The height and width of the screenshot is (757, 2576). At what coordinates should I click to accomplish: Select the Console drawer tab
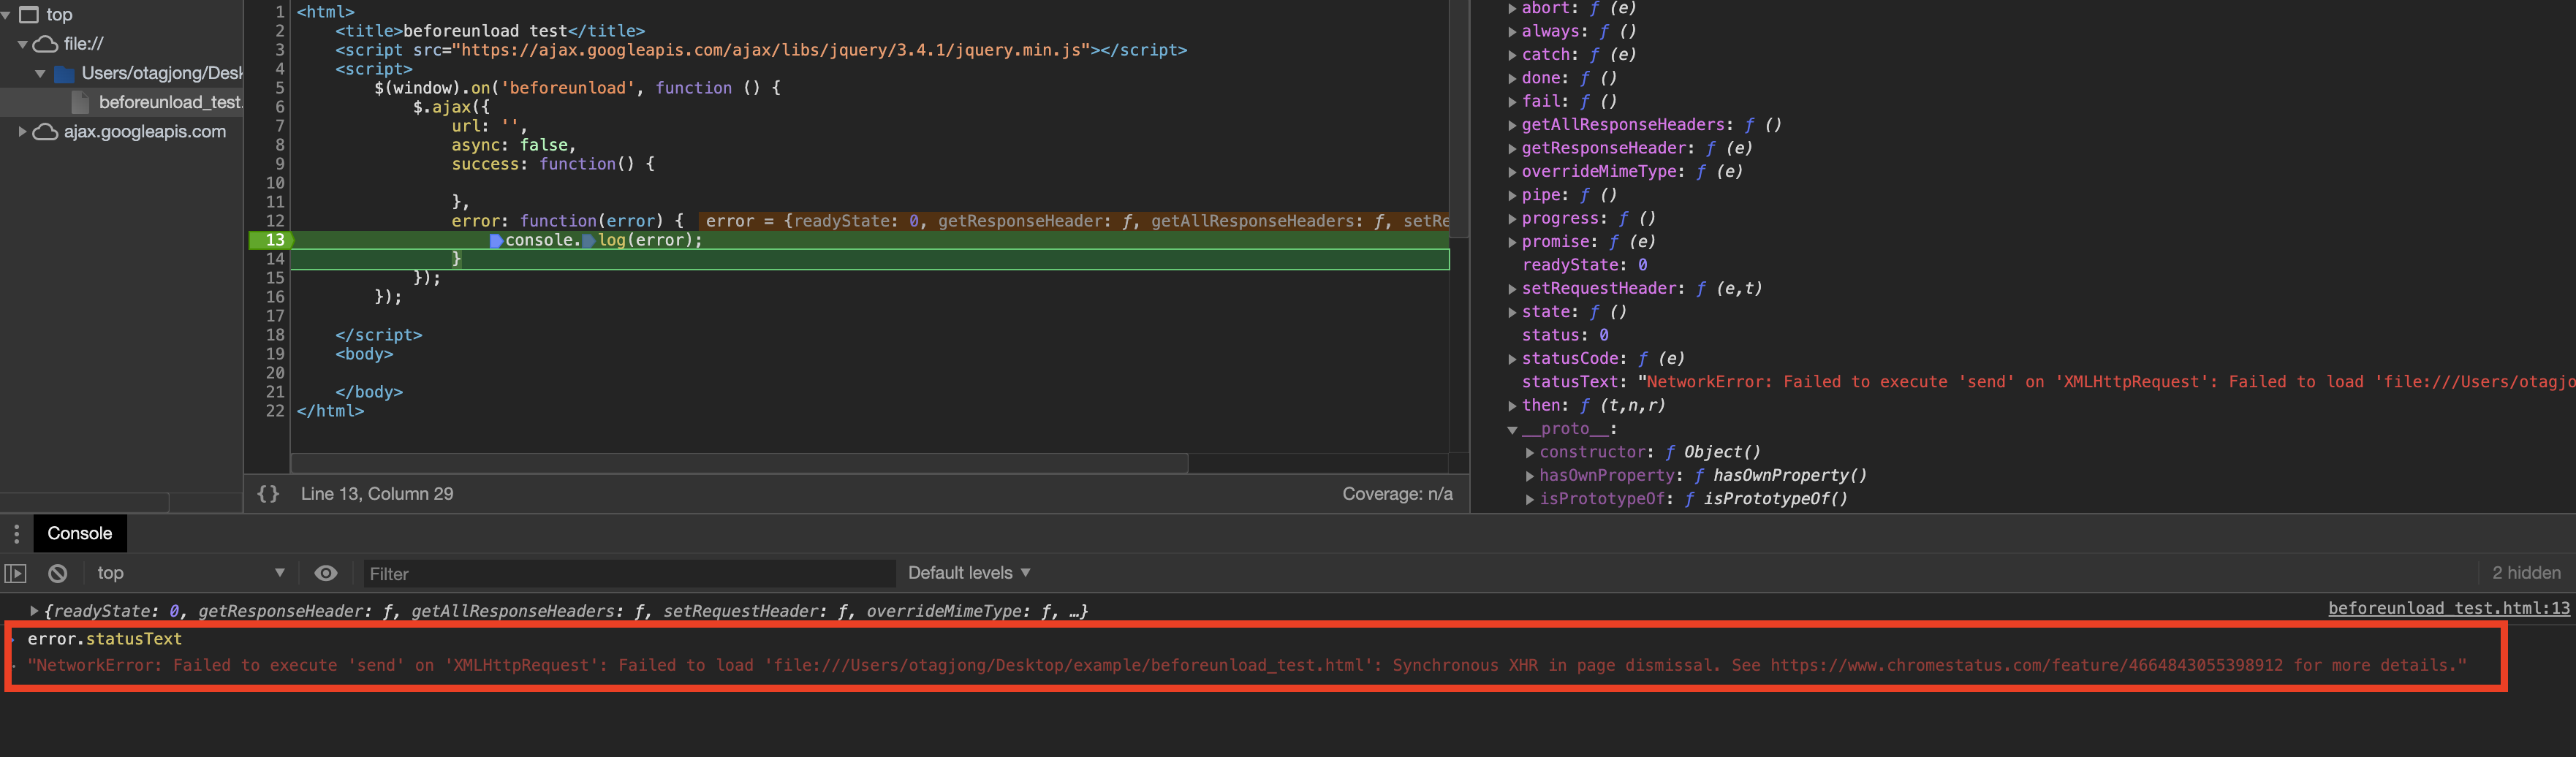(x=80, y=533)
